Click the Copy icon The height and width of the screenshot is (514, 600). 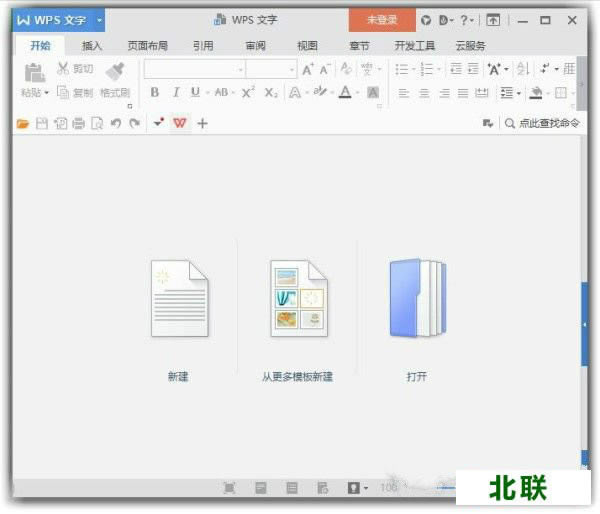(63, 92)
